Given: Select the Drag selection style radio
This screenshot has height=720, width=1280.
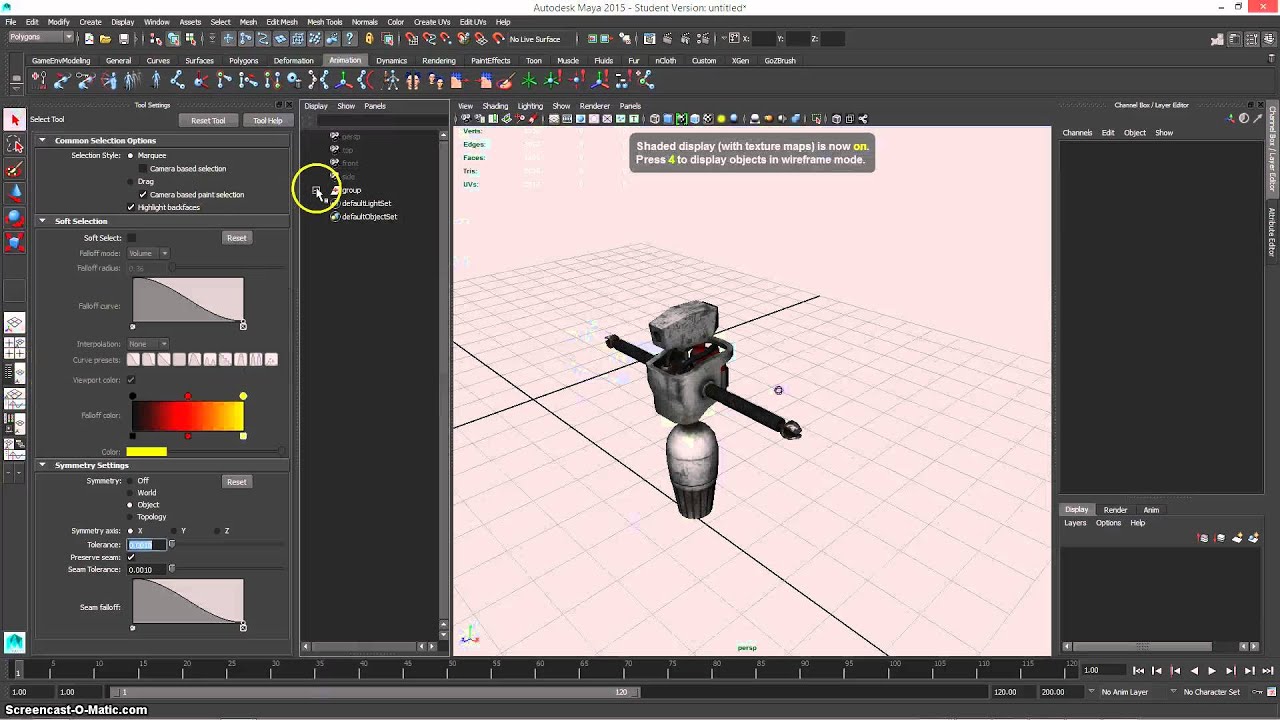Looking at the screenshot, I should (x=131, y=182).
